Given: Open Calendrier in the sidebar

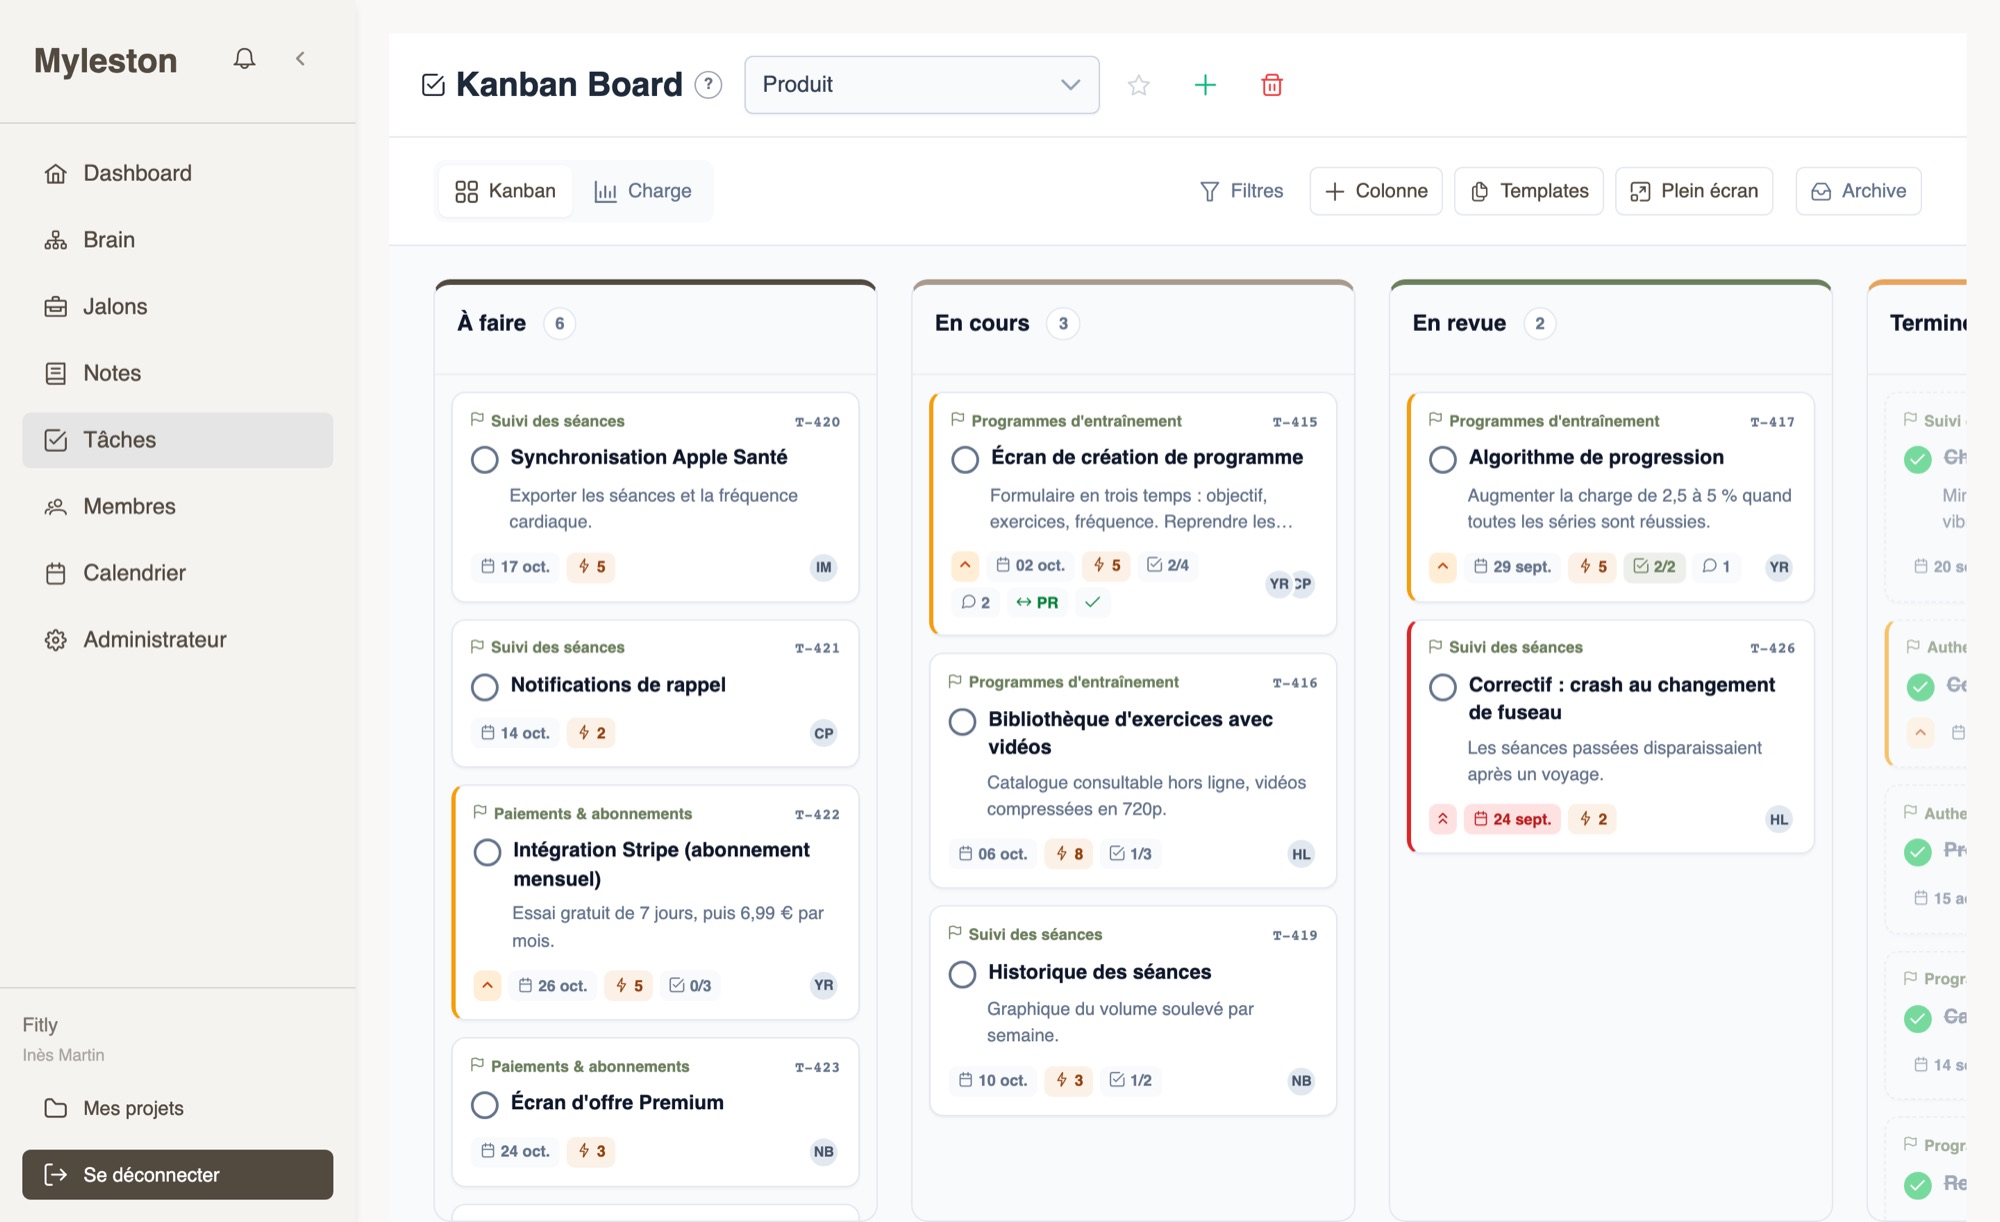Looking at the screenshot, I should tap(178, 573).
